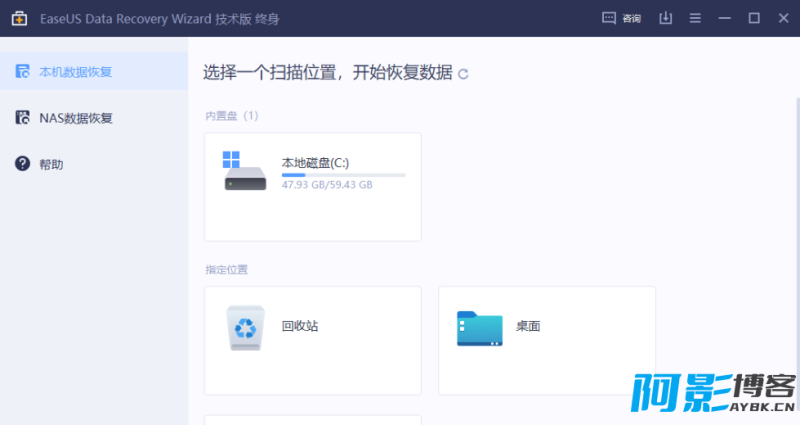Click the import/download icon in title bar
This screenshot has width=800, height=425.
pos(665,18)
